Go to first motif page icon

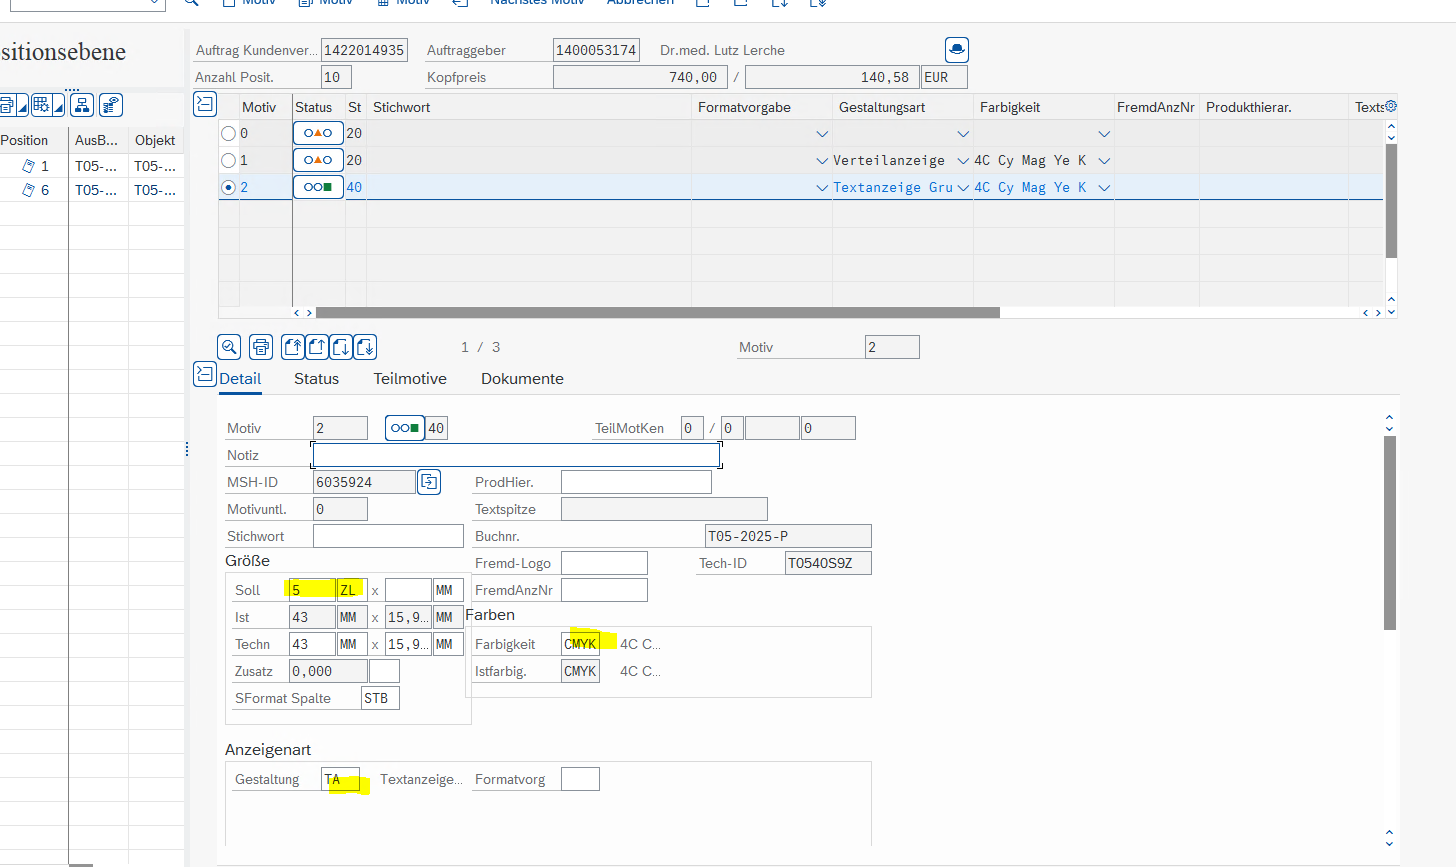point(293,347)
